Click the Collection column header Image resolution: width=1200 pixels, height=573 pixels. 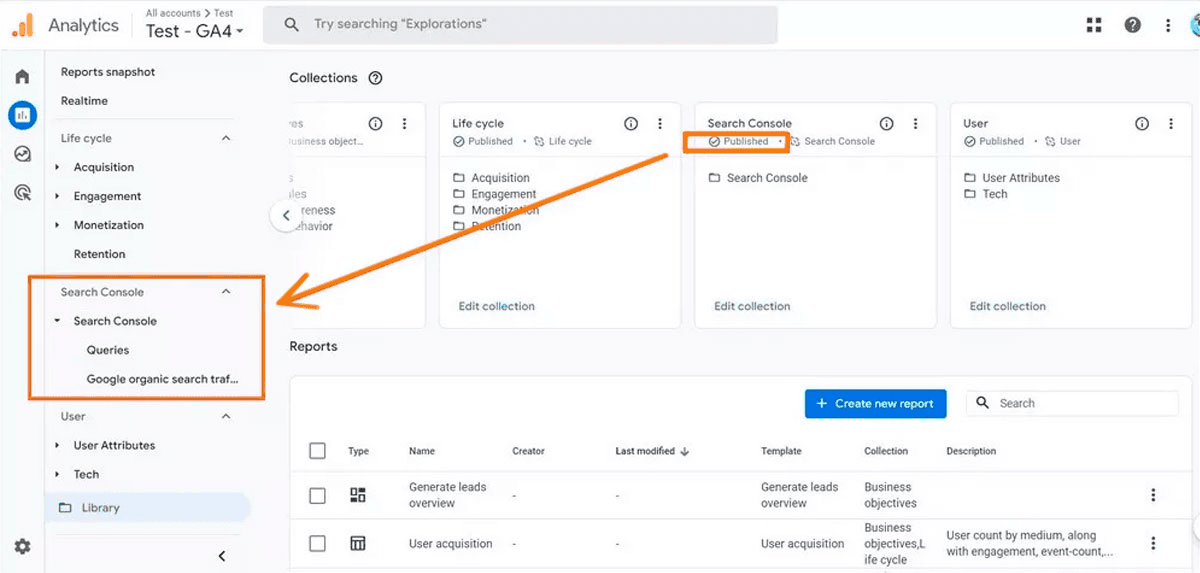coord(886,451)
